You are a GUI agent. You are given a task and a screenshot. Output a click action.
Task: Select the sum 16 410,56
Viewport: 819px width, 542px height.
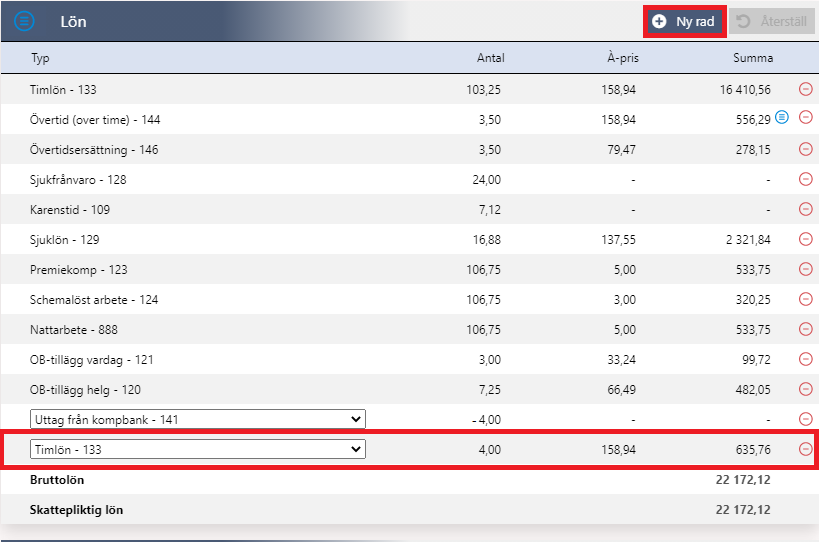745,90
